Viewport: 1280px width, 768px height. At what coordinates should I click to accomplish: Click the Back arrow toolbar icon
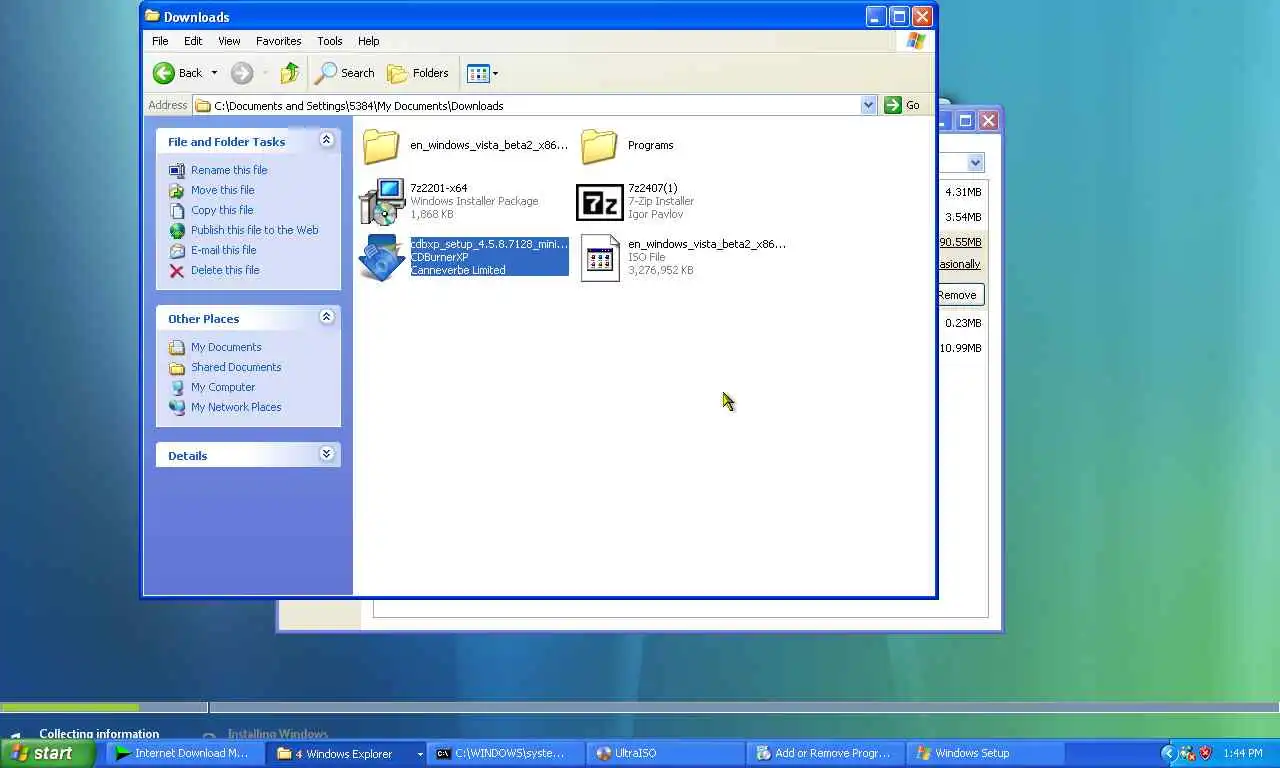[164, 73]
